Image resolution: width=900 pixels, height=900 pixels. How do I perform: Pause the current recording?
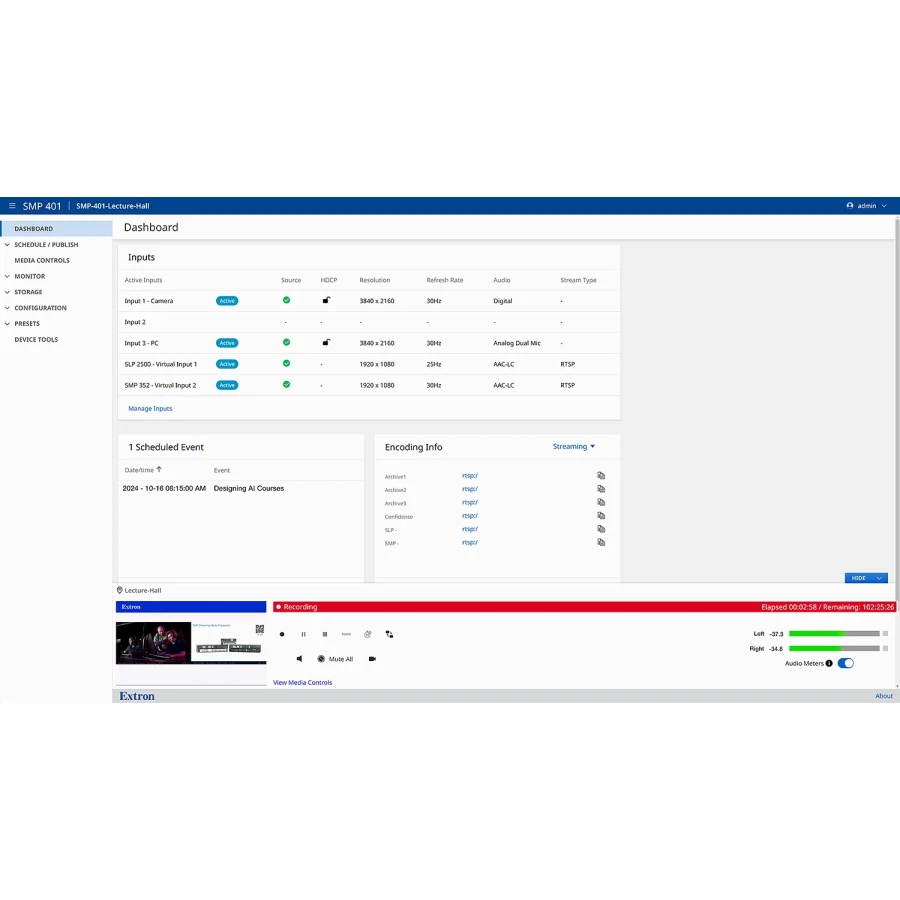coord(304,634)
